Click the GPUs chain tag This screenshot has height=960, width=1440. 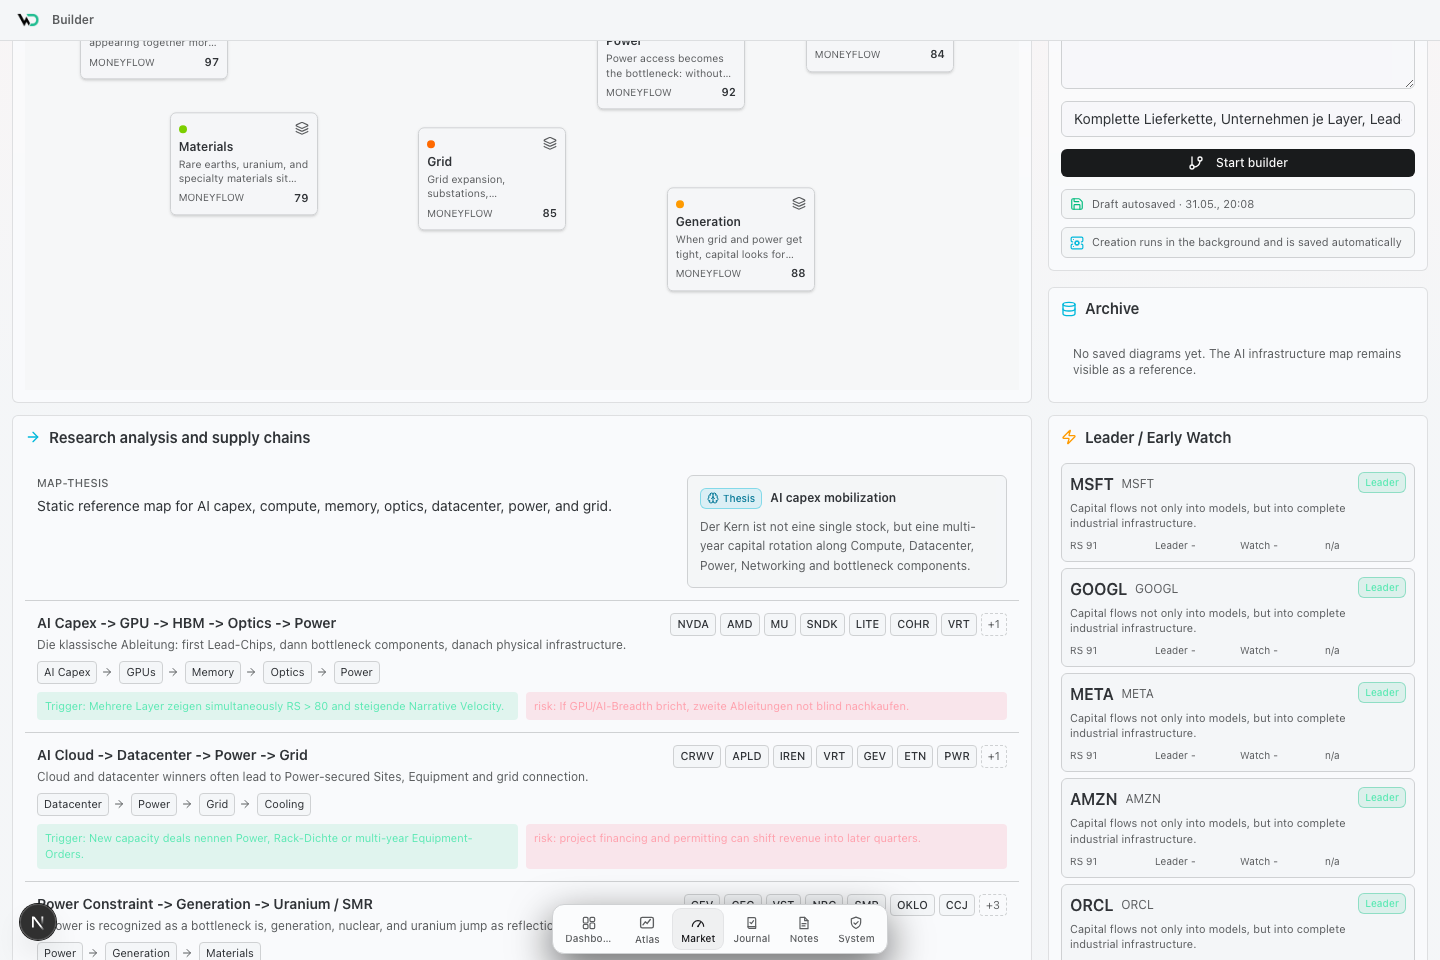pyautogui.click(x=141, y=673)
